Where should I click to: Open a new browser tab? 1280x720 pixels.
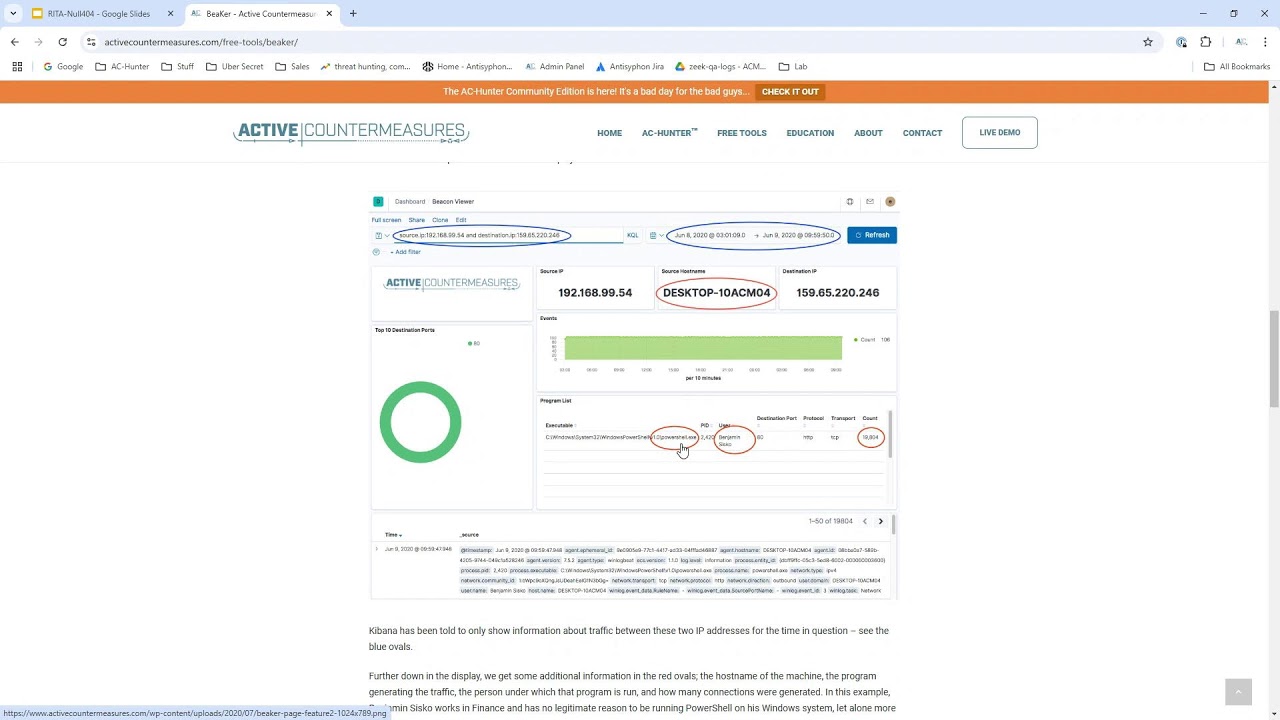(x=353, y=14)
